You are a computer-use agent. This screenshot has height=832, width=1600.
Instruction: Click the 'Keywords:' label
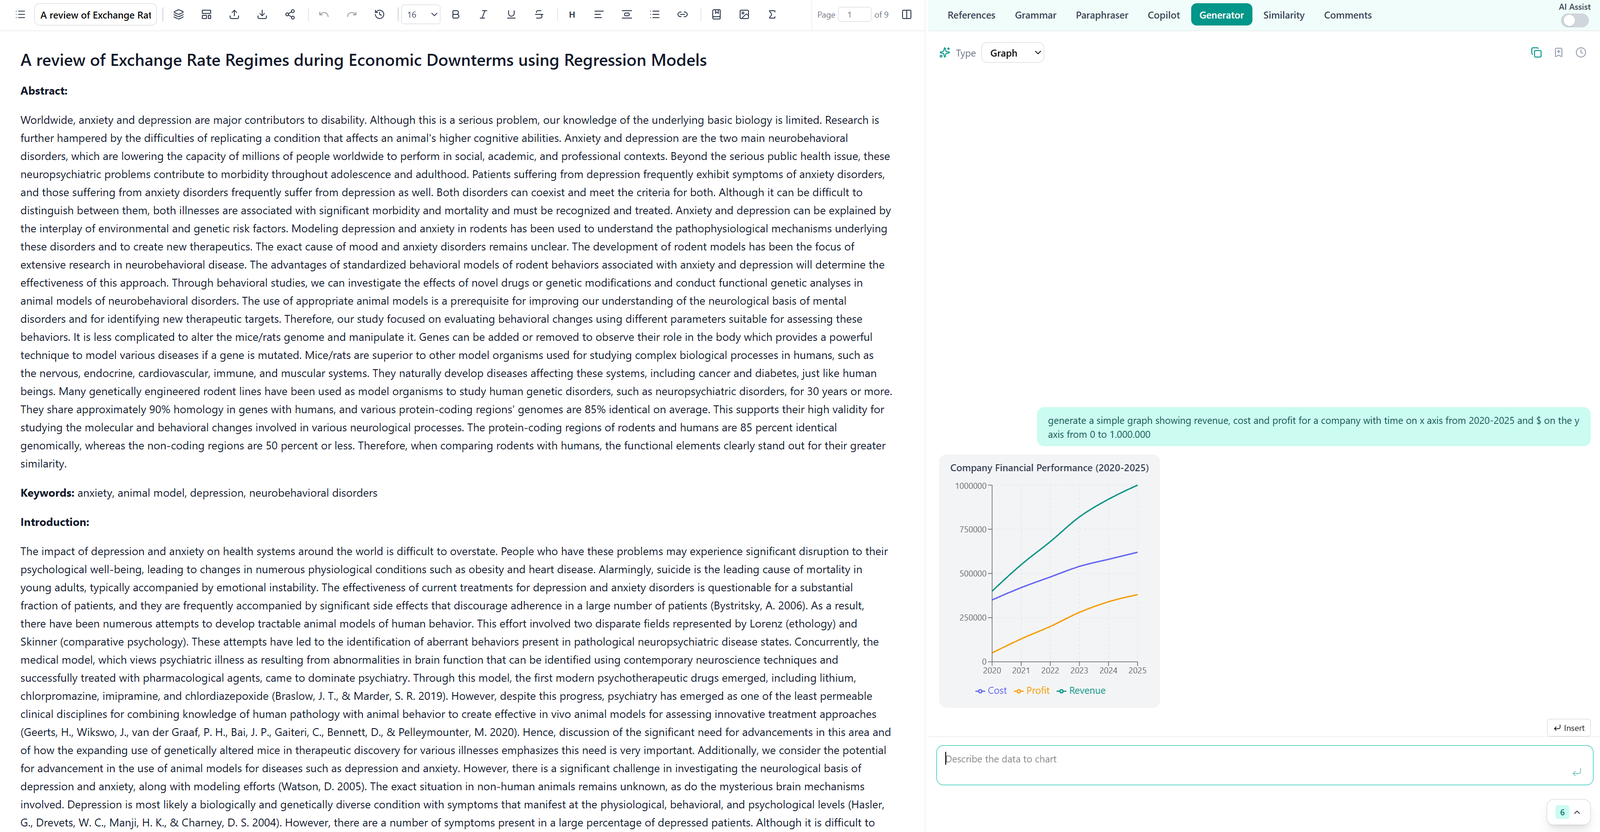tap(47, 493)
